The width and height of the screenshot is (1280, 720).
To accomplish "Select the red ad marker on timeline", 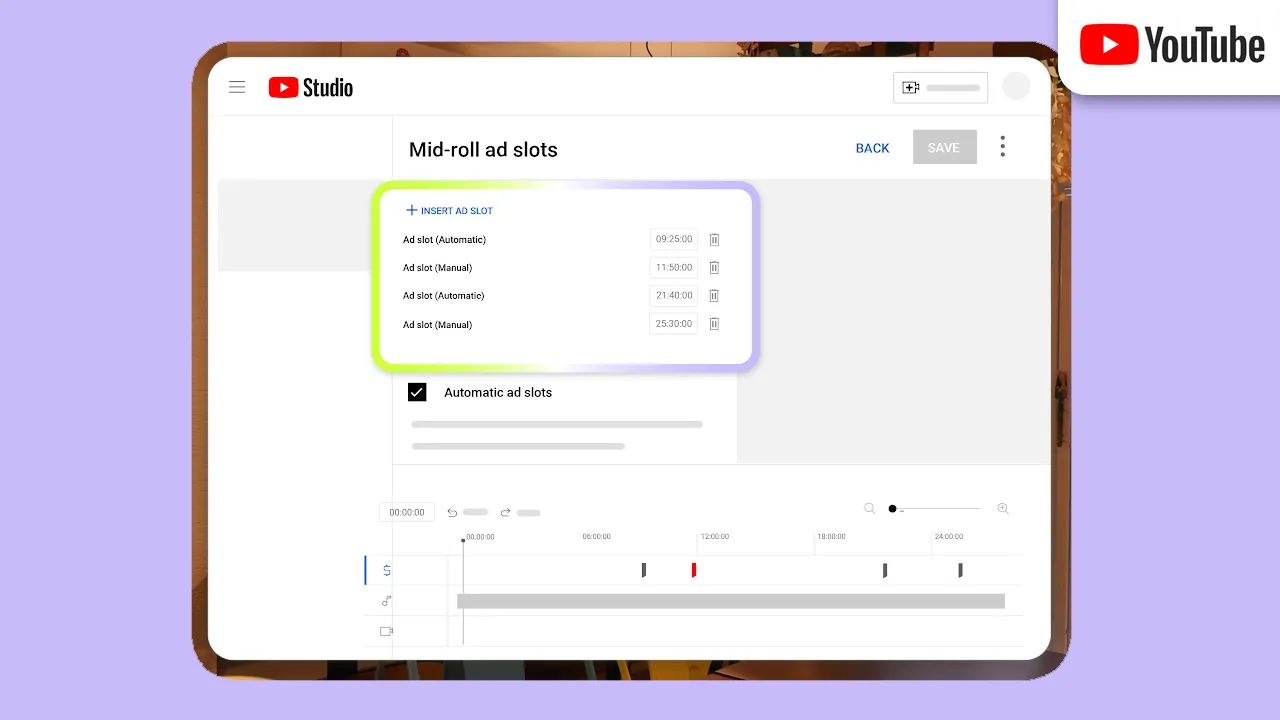I will pyautogui.click(x=694, y=570).
